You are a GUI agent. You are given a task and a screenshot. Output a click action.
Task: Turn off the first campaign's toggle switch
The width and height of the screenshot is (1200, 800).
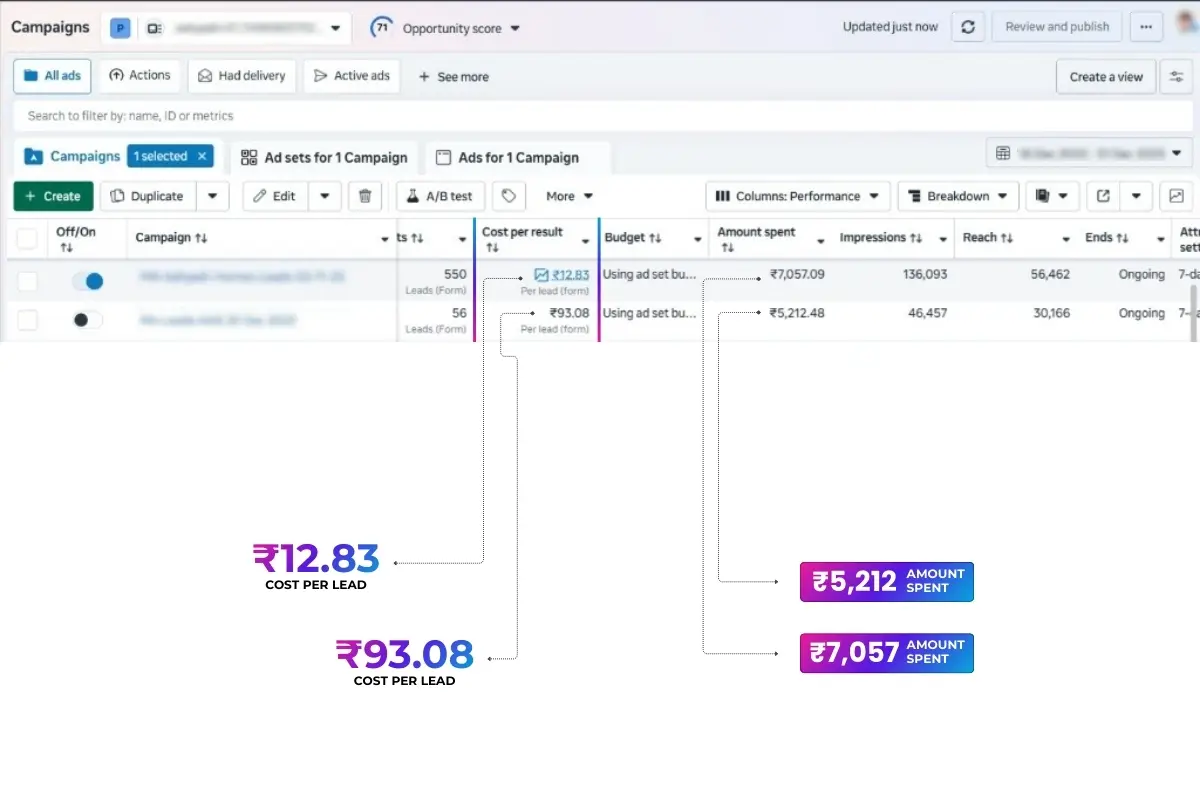coord(88,281)
